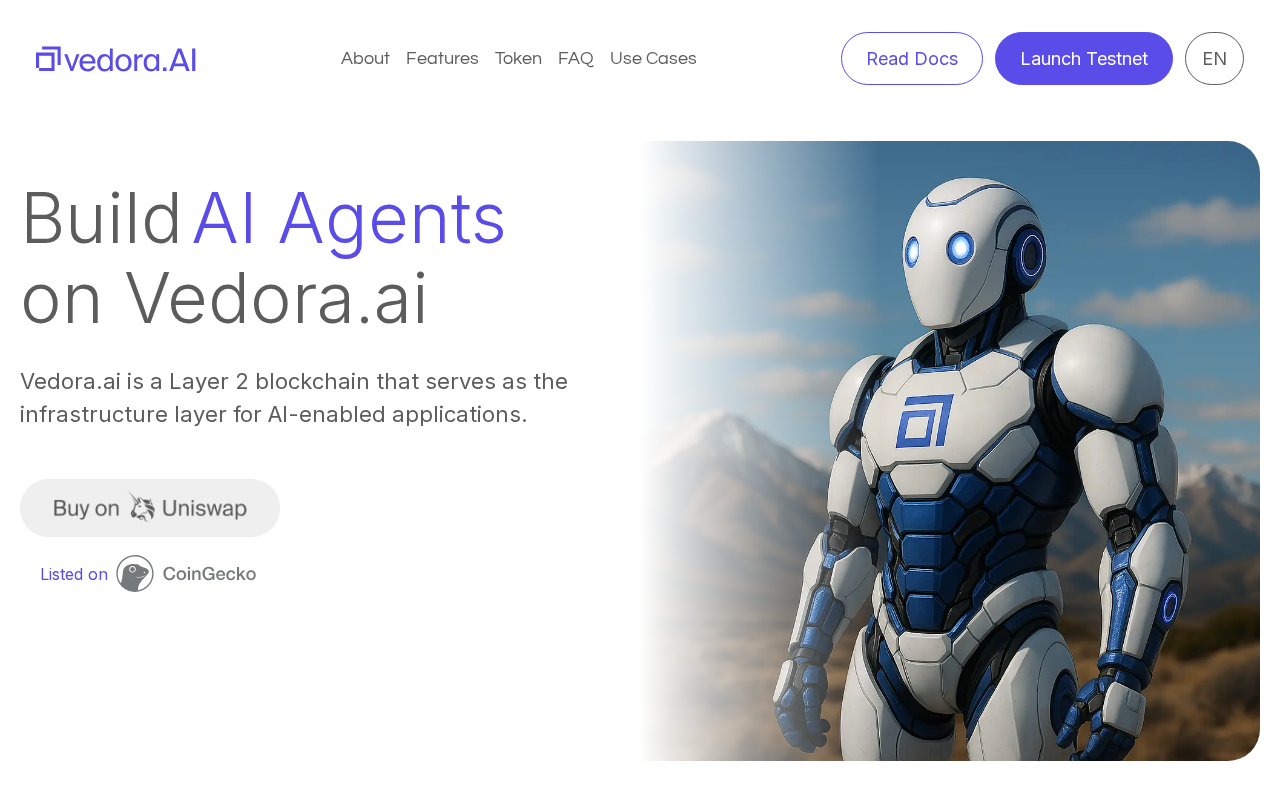Click the CoinGecko wordmark
Viewport: 1280px width, 800px height.
point(209,574)
